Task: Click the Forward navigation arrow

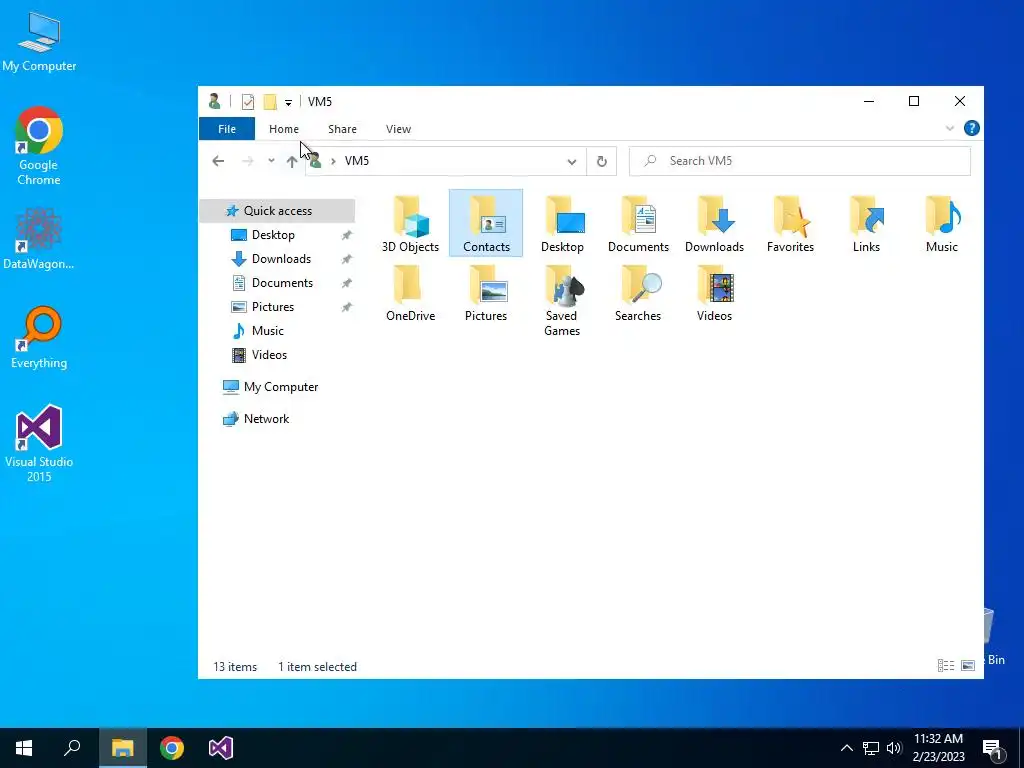Action: click(248, 161)
